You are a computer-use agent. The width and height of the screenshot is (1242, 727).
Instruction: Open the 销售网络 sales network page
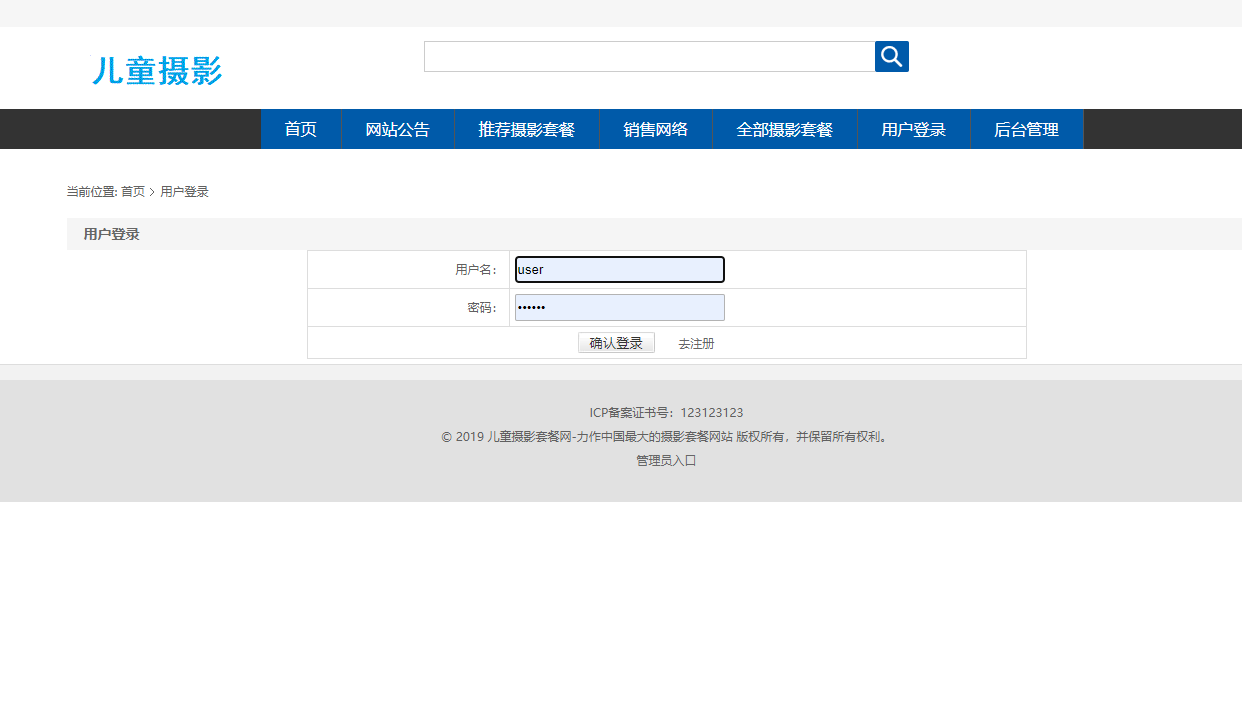655,129
